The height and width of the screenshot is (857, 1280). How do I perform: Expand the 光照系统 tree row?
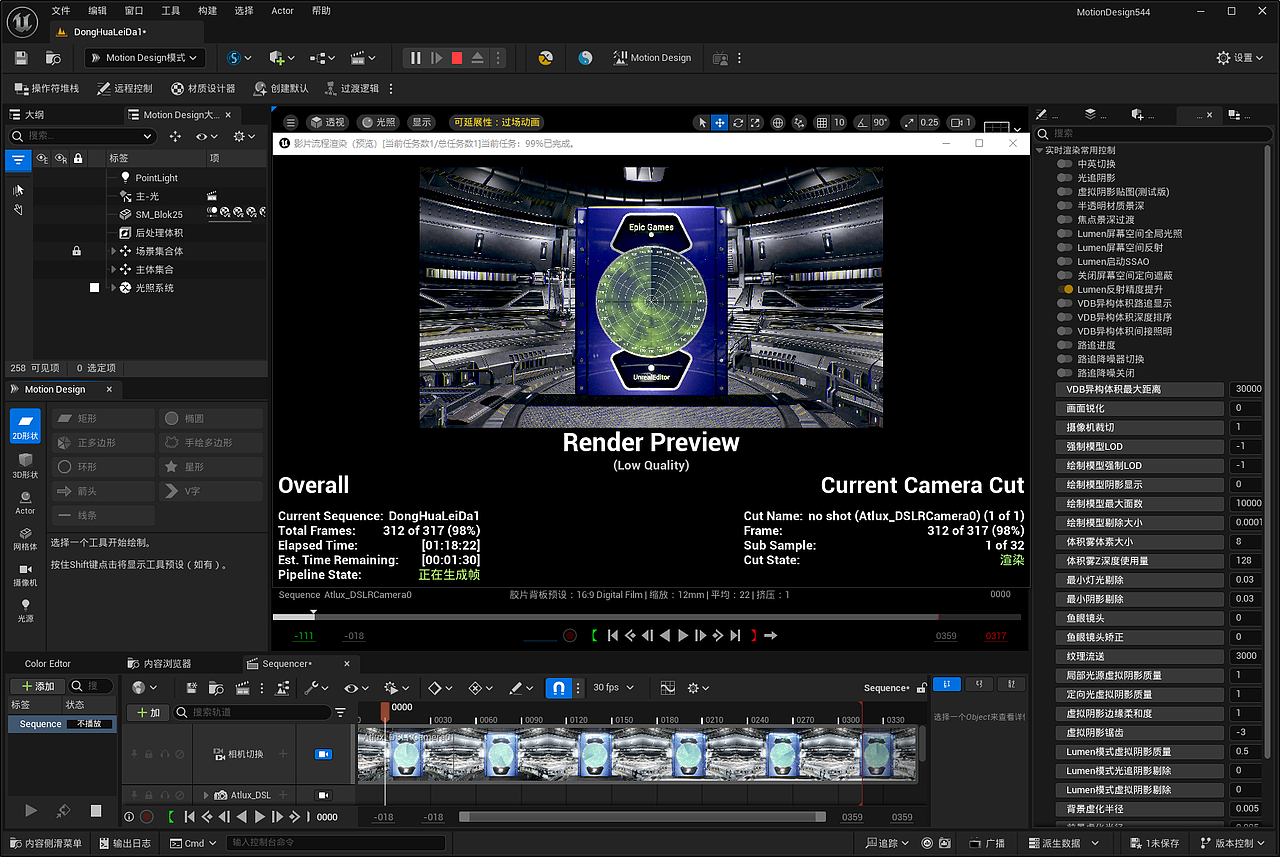coord(114,288)
